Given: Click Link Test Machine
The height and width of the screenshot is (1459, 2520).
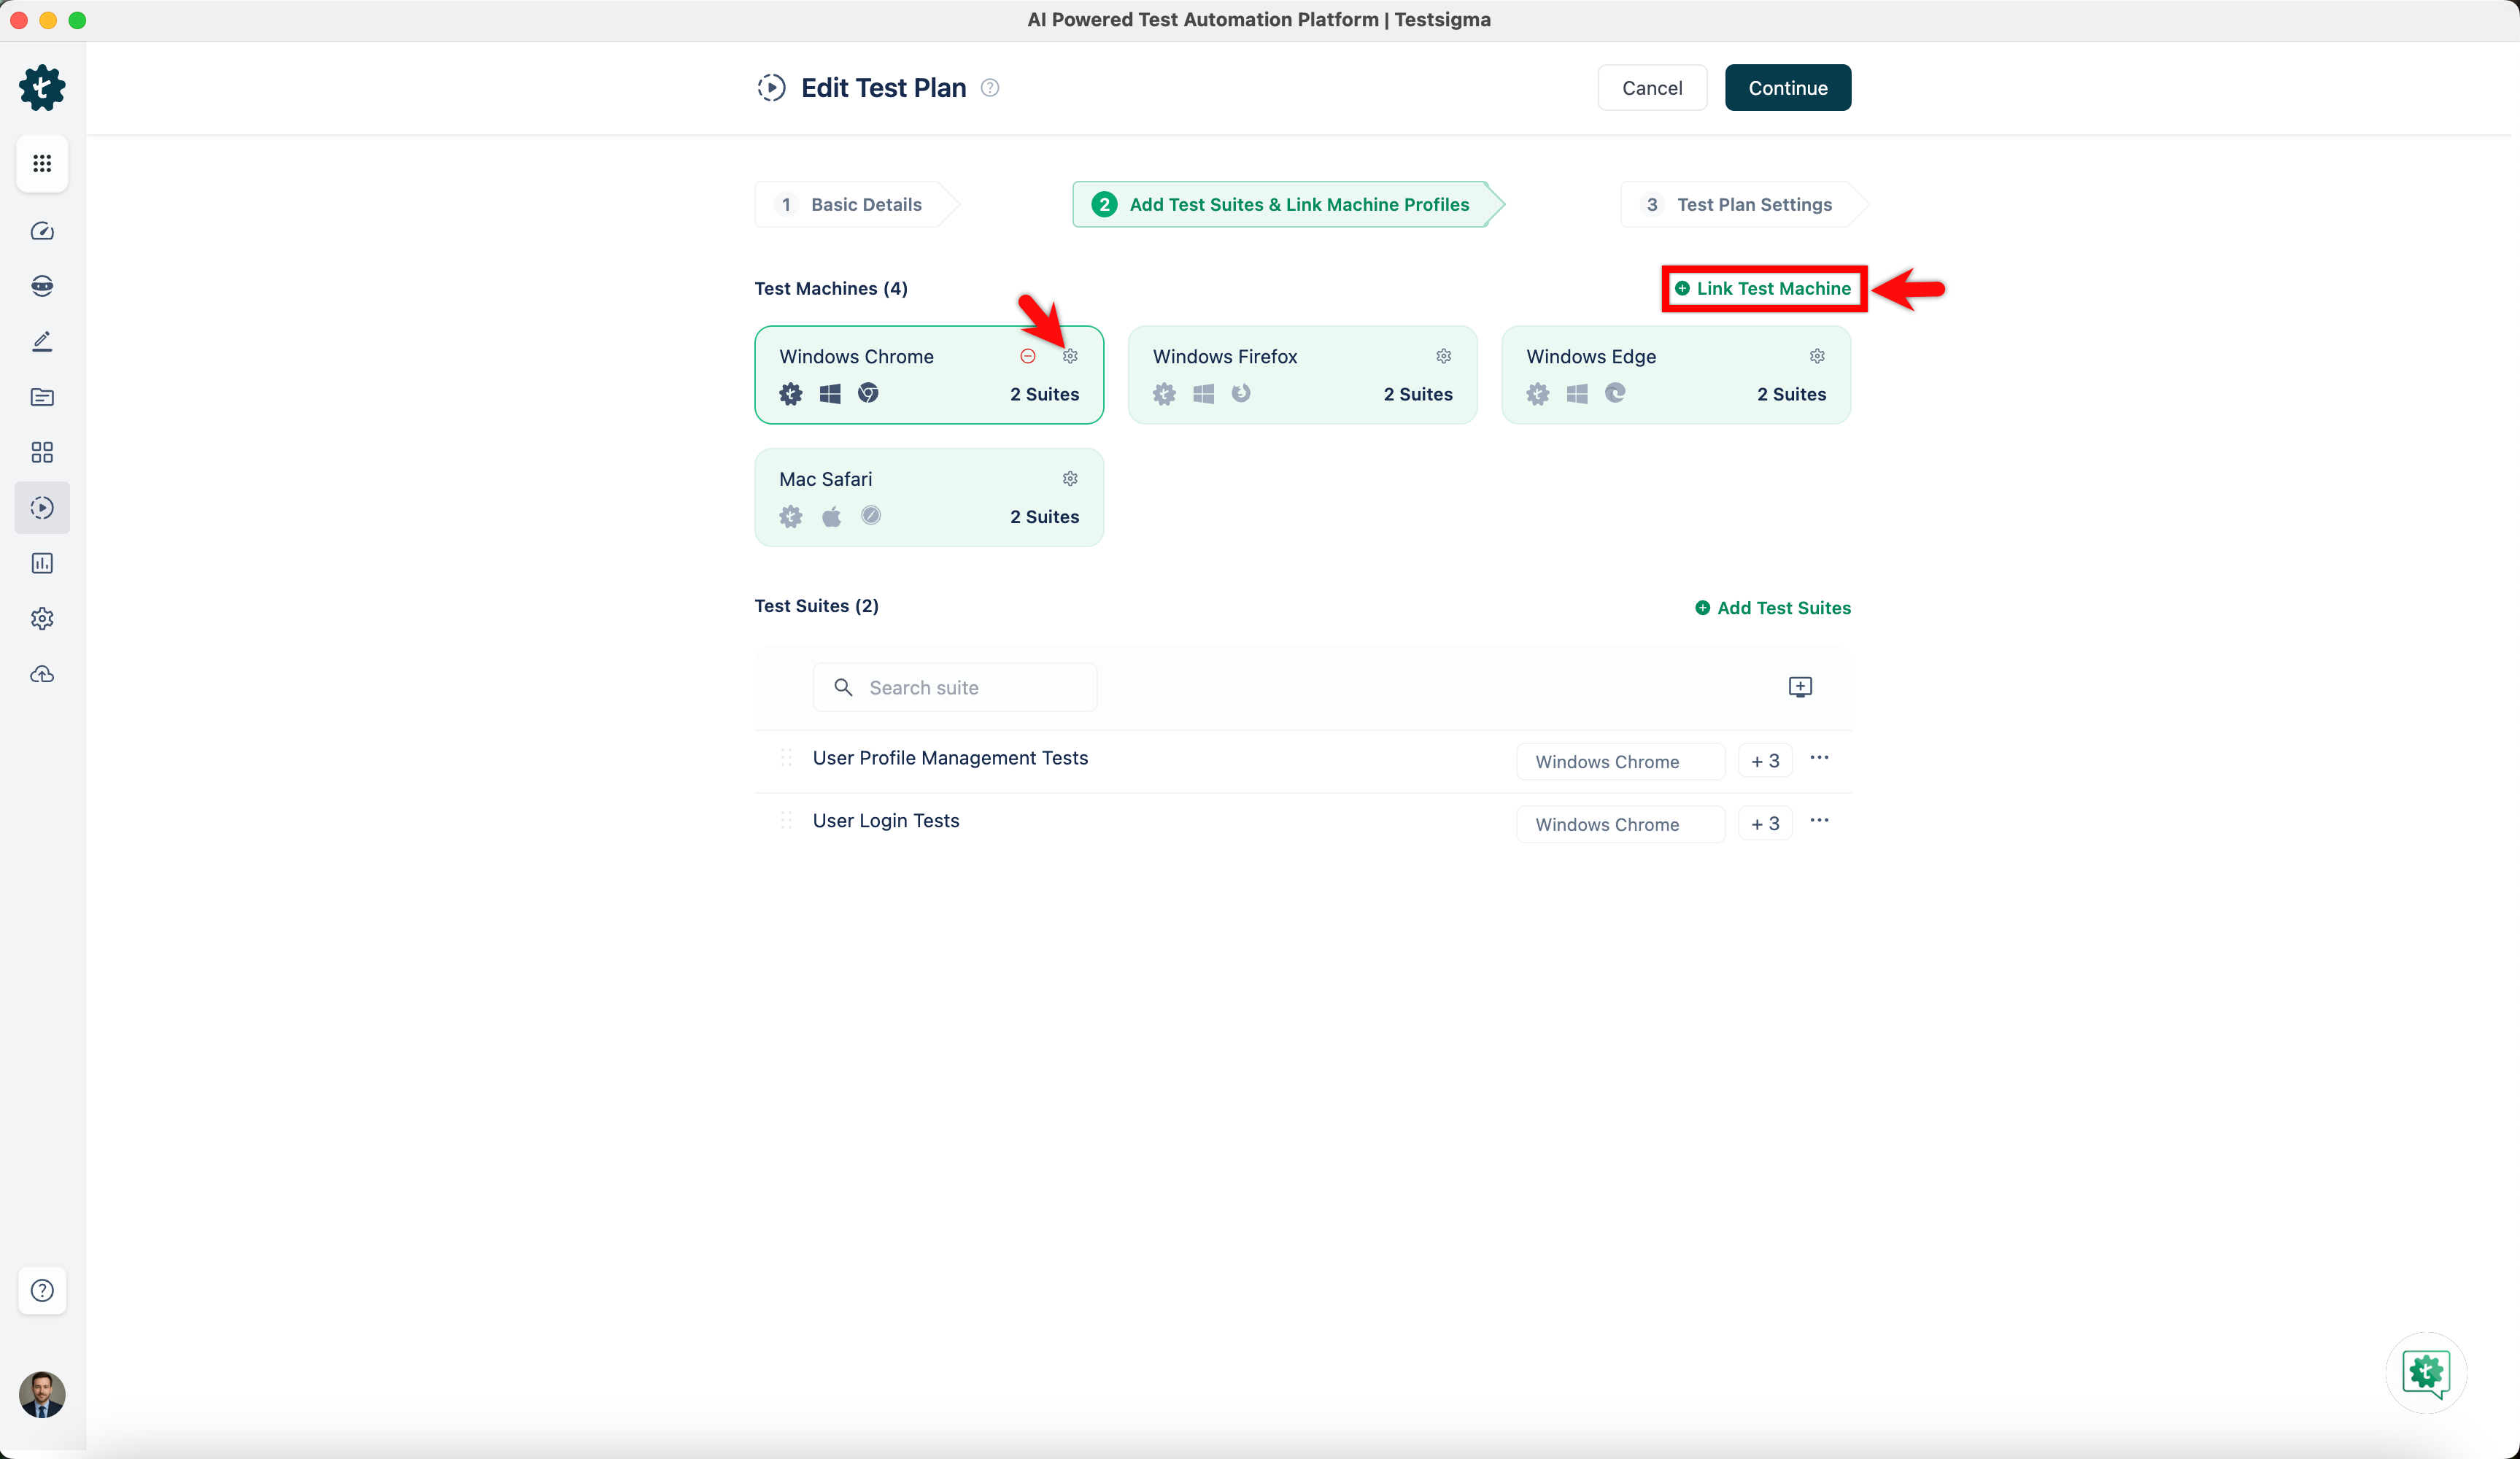Looking at the screenshot, I should tap(1763, 289).
